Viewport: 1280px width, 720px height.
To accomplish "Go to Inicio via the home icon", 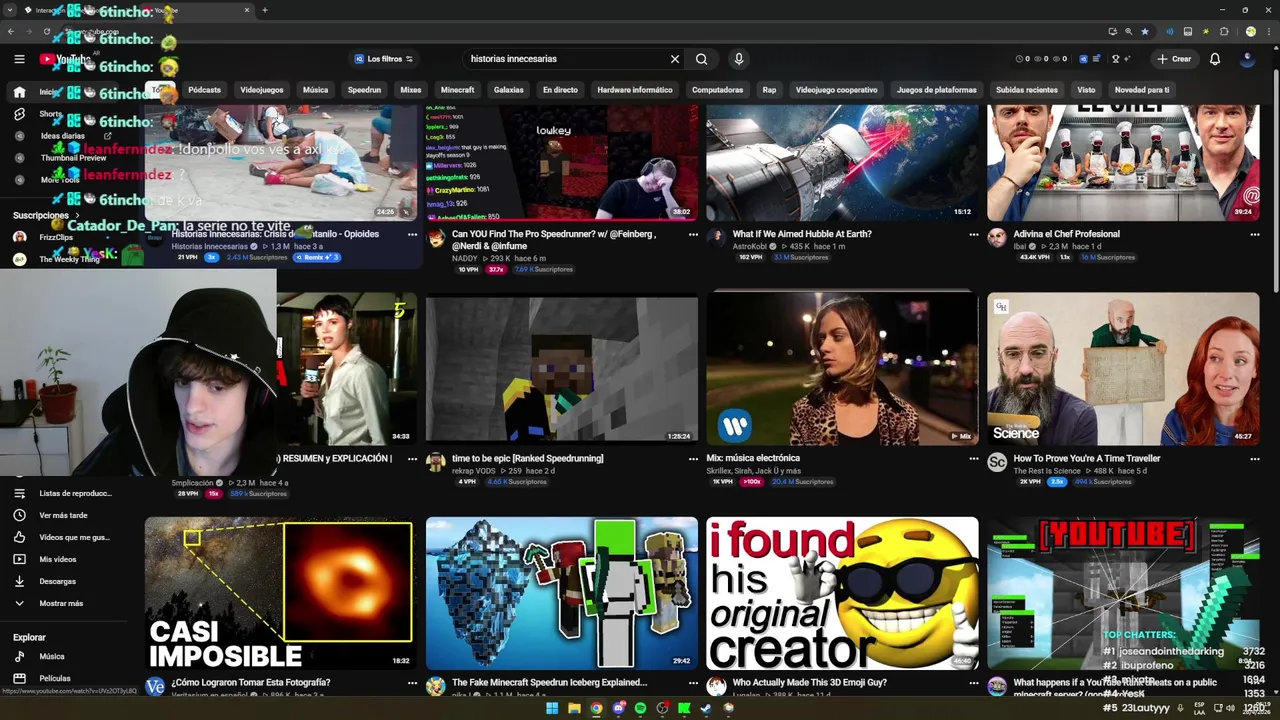I will tap(19, 92).
